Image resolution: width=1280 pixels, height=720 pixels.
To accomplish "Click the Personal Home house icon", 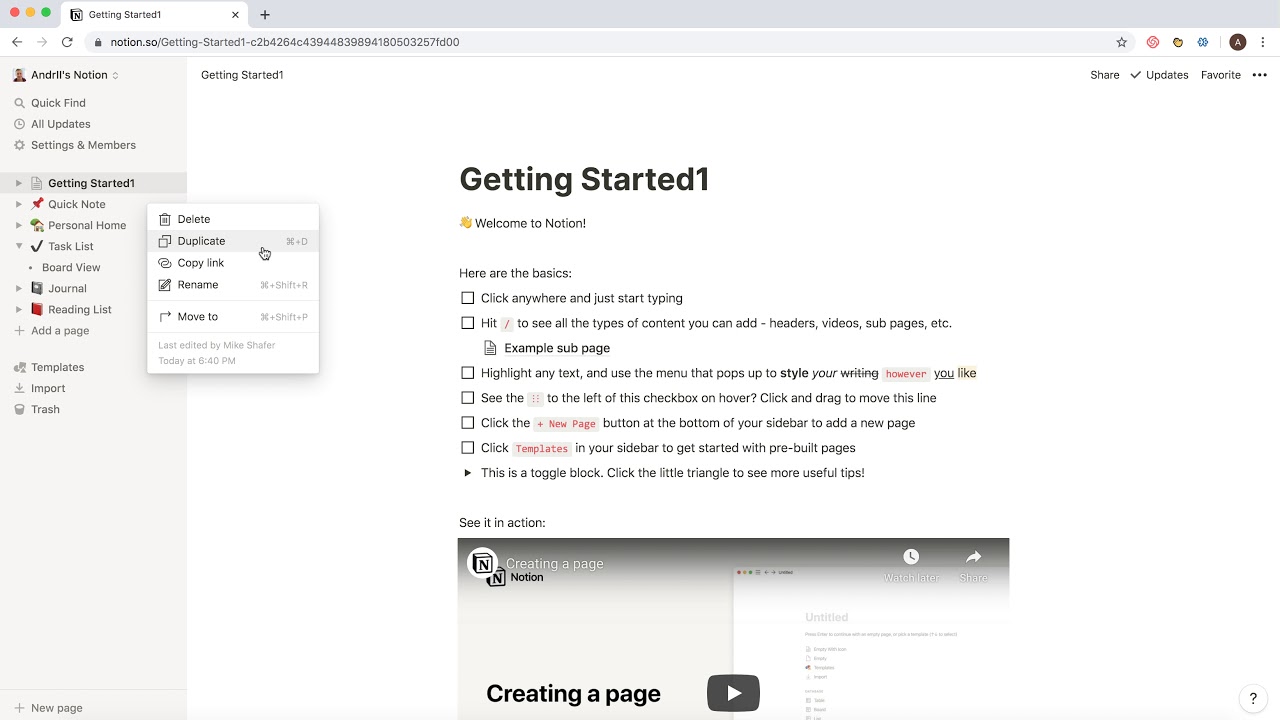I will point(37,225).
